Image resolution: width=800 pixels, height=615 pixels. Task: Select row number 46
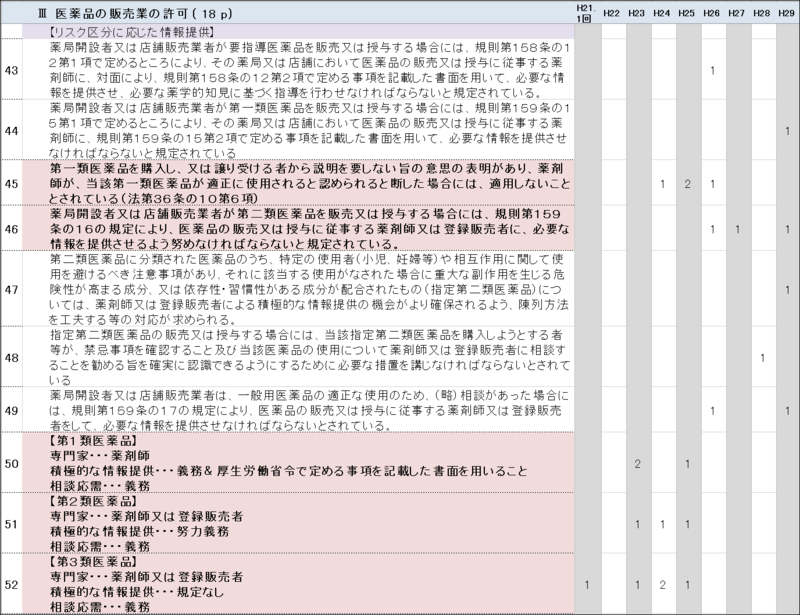(11, 229)
